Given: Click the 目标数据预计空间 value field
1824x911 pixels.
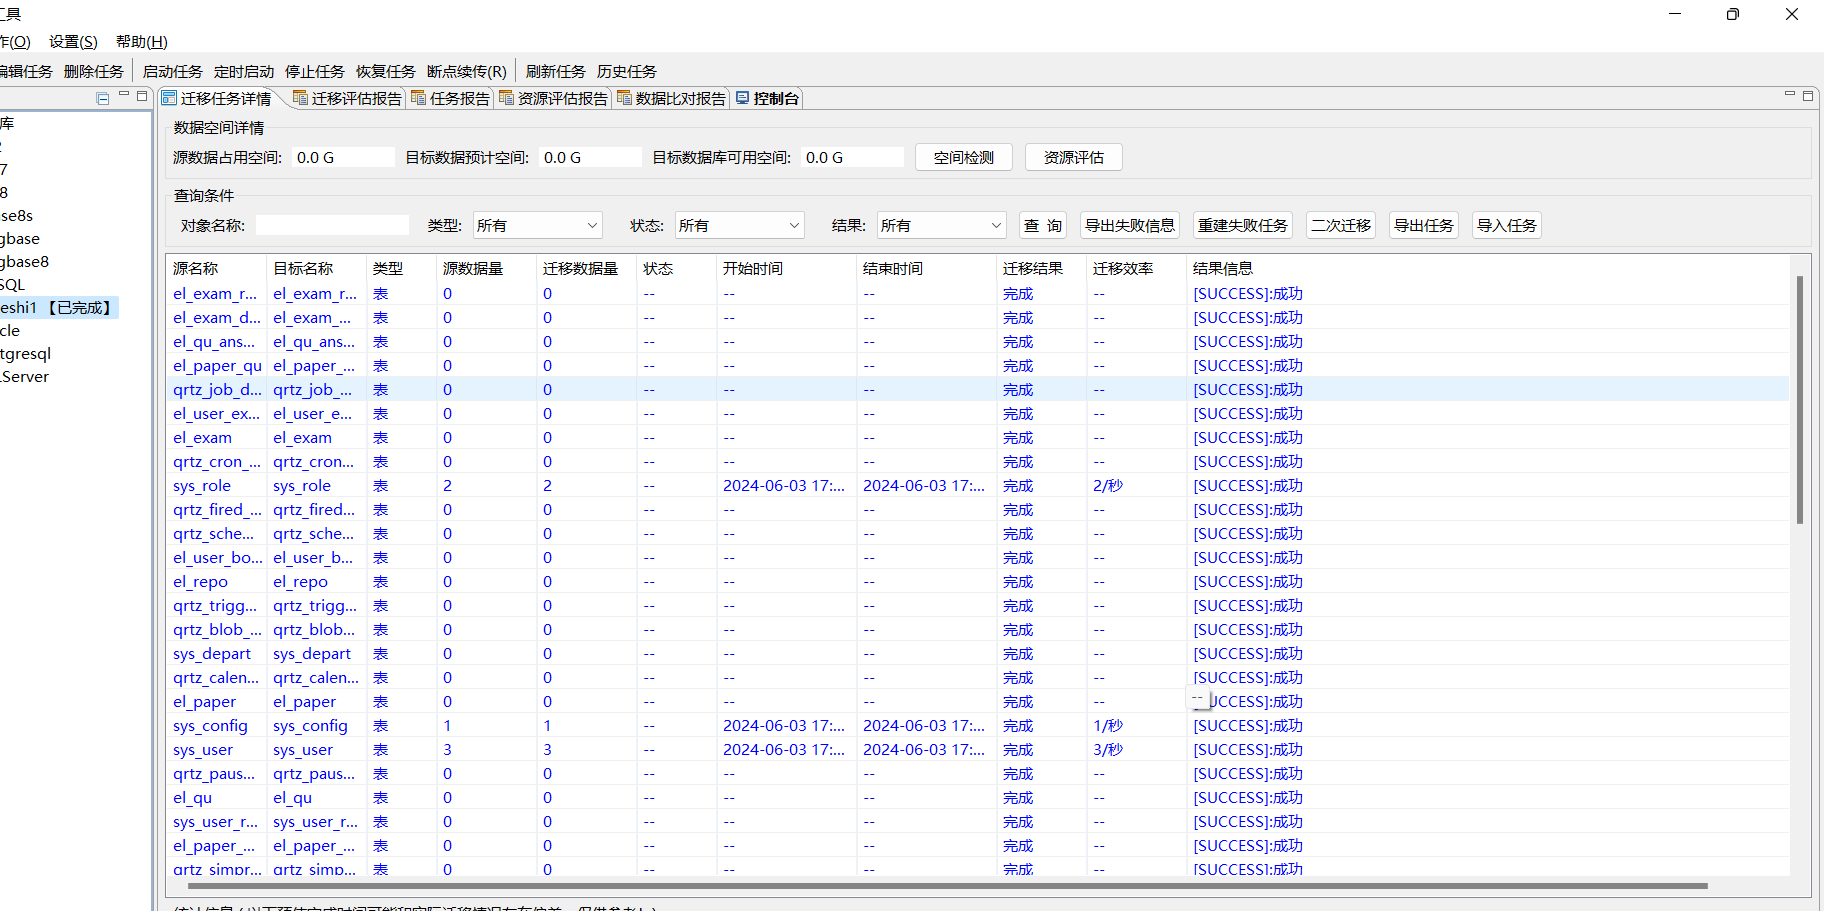Looking at the screenshot, I should (x=590, y=158).
